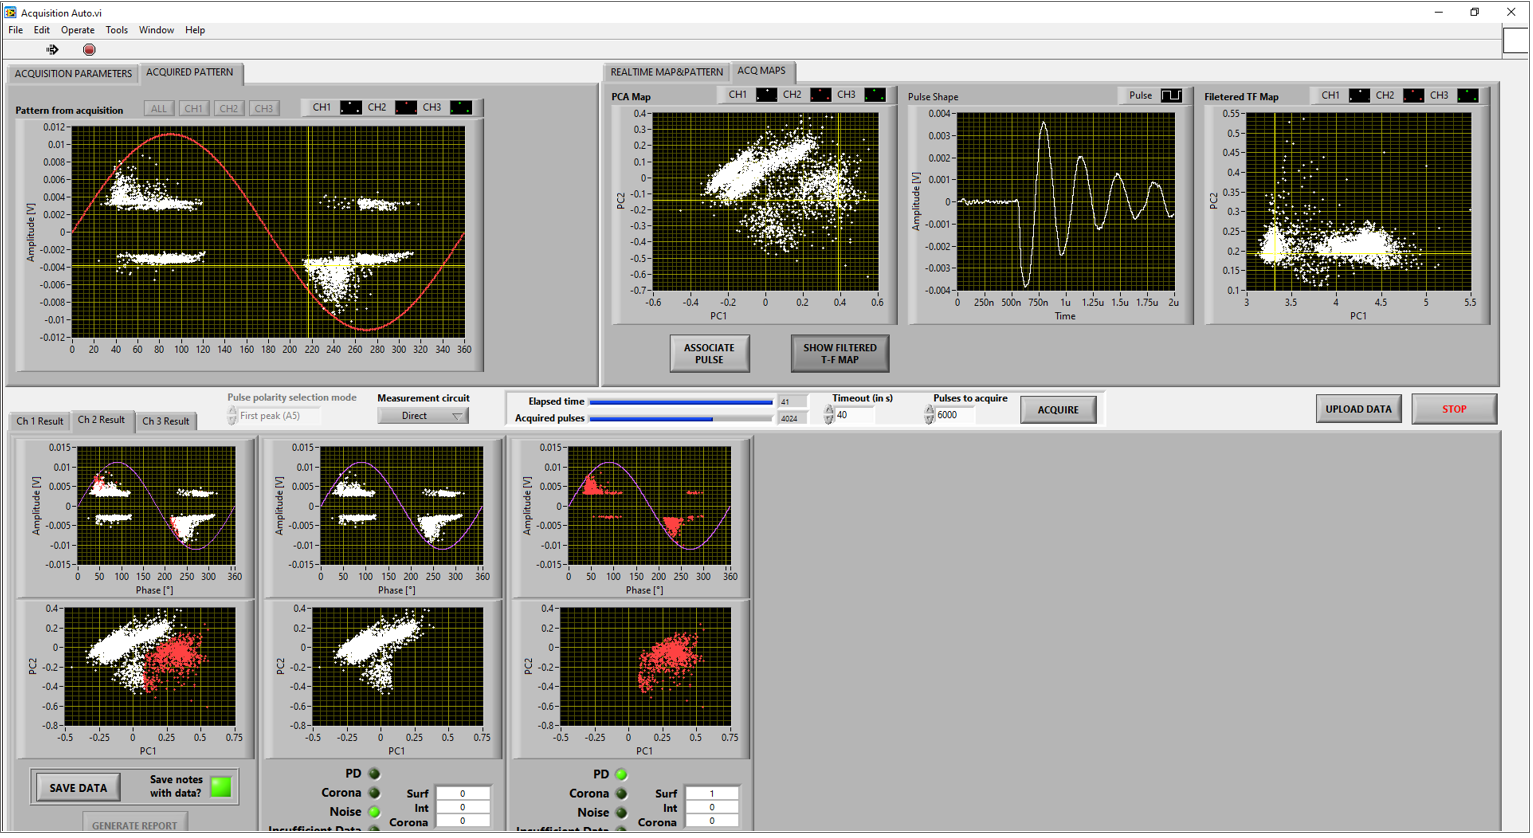This screenshot has width=1533, height=838.
Task: Click the PD indicator LED in third result column
Action: tap(622, 775)
